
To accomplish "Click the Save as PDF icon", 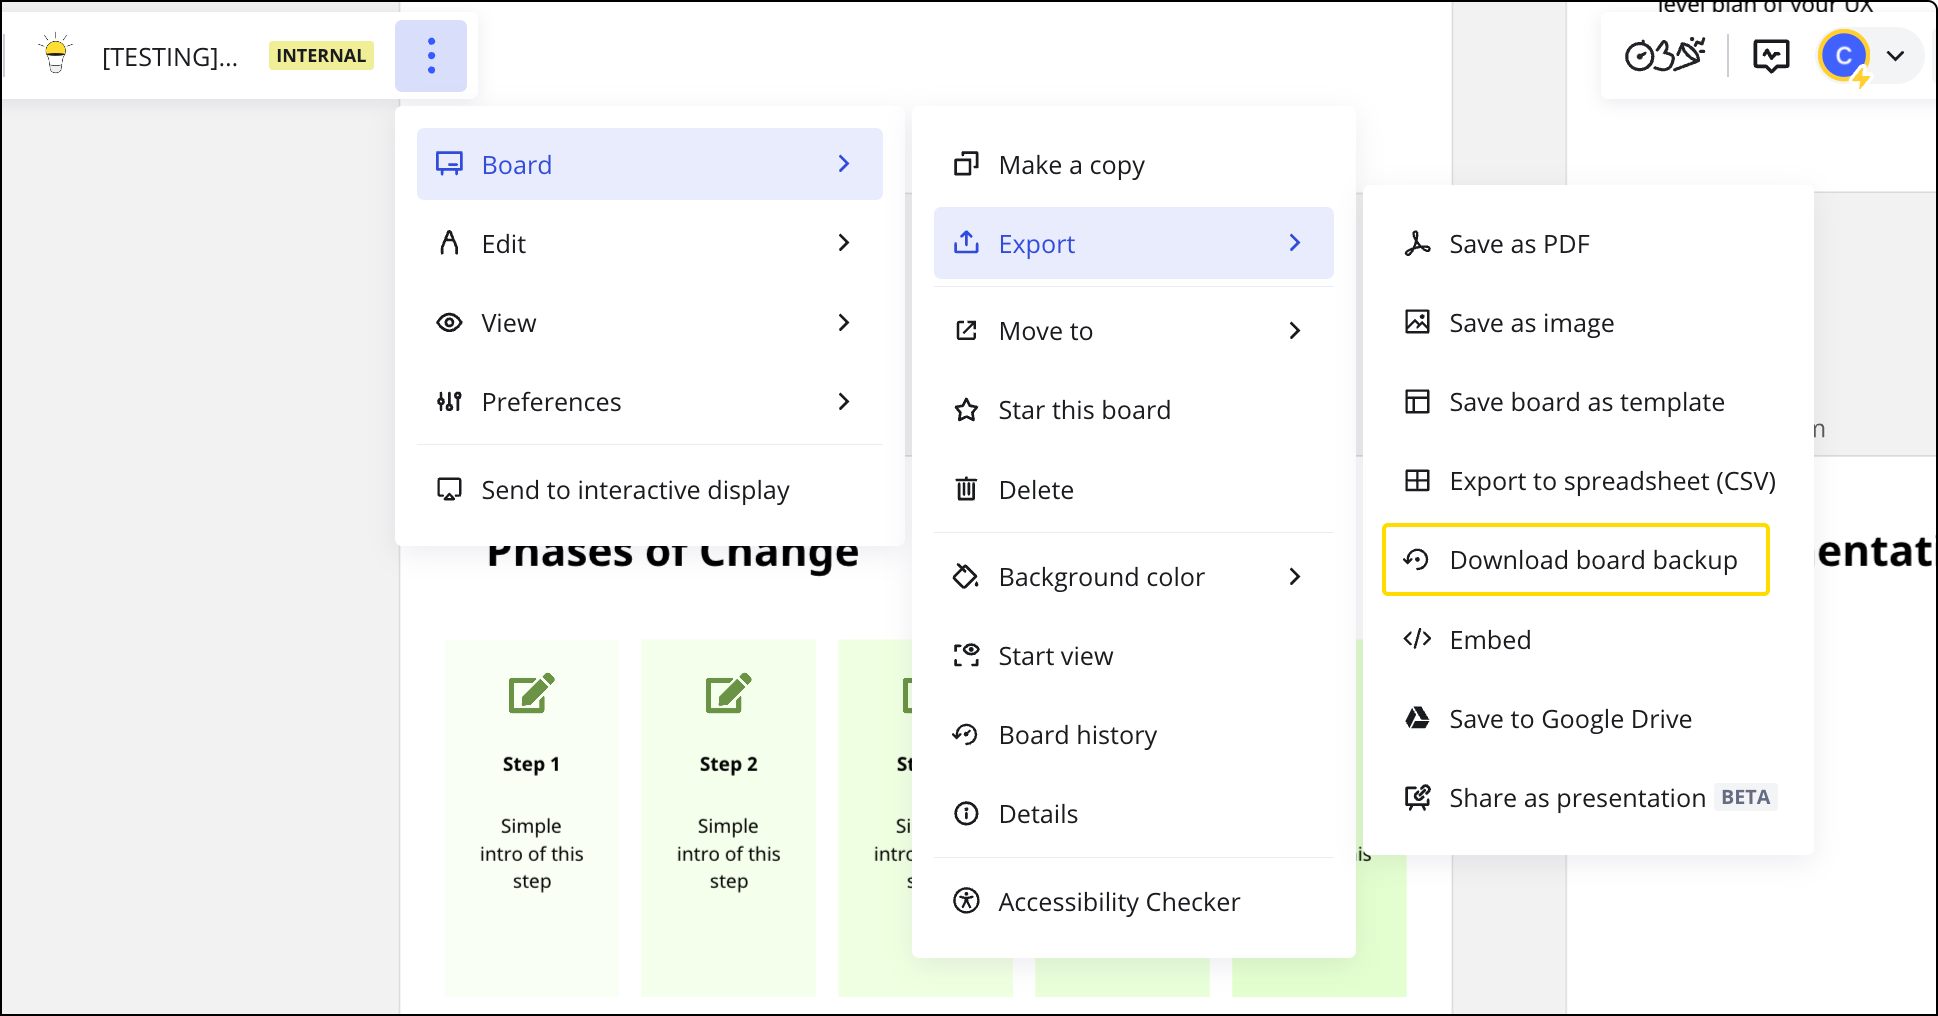I will pyautogui.click(x=1417, y=244).
